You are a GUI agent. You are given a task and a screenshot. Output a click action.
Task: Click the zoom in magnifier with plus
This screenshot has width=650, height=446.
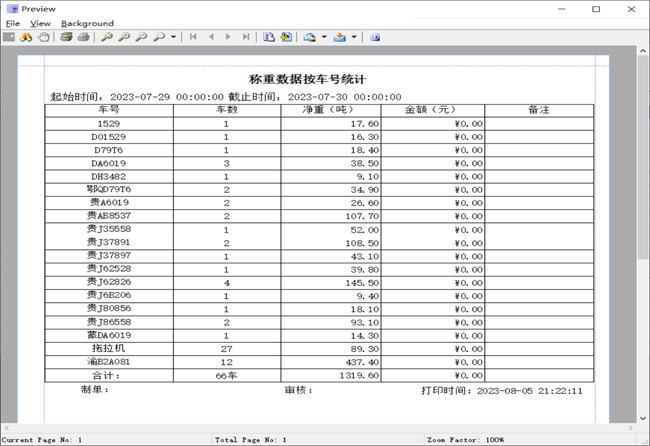click(124, 37)
